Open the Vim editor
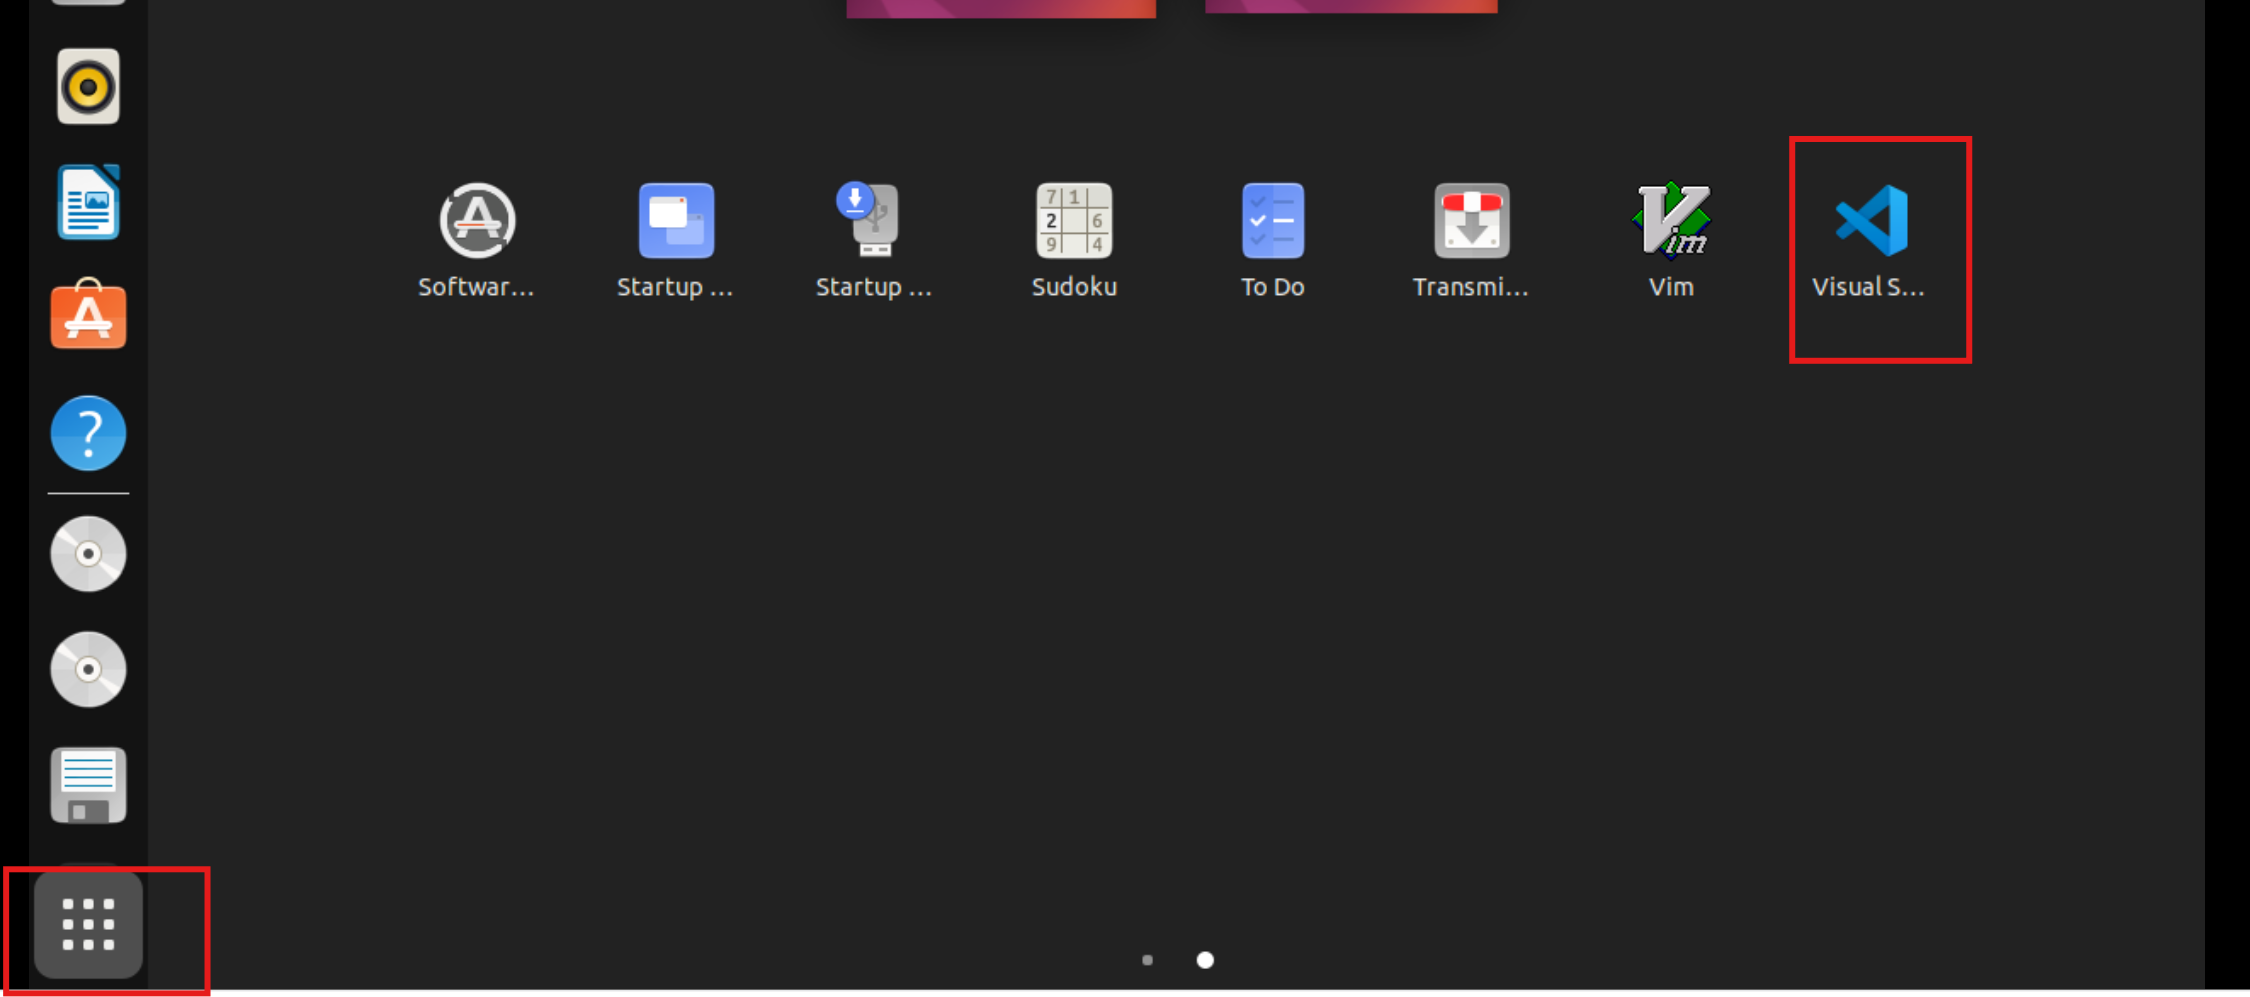Viewport: 2250px width, 997px height. tap(1671, 222)
